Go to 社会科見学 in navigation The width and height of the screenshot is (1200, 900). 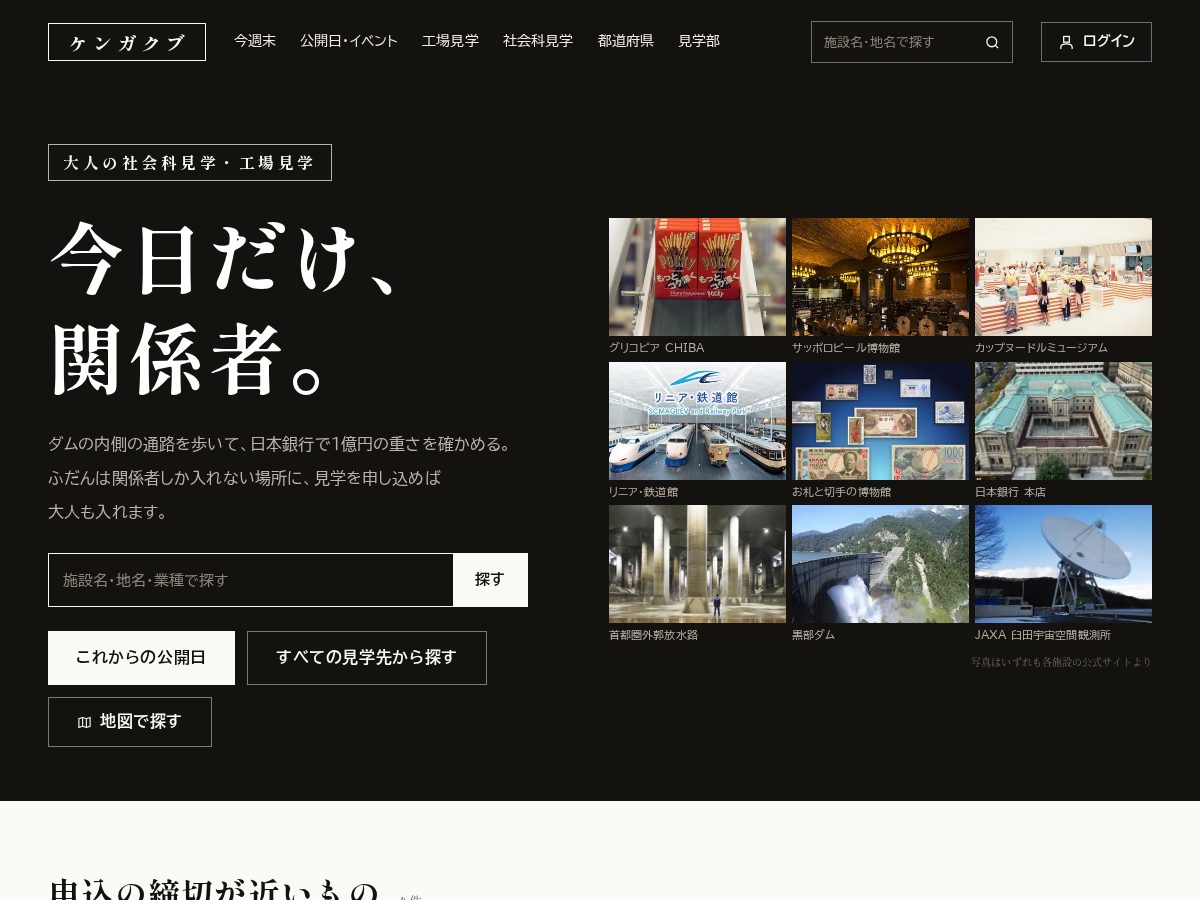coord(538,41)
